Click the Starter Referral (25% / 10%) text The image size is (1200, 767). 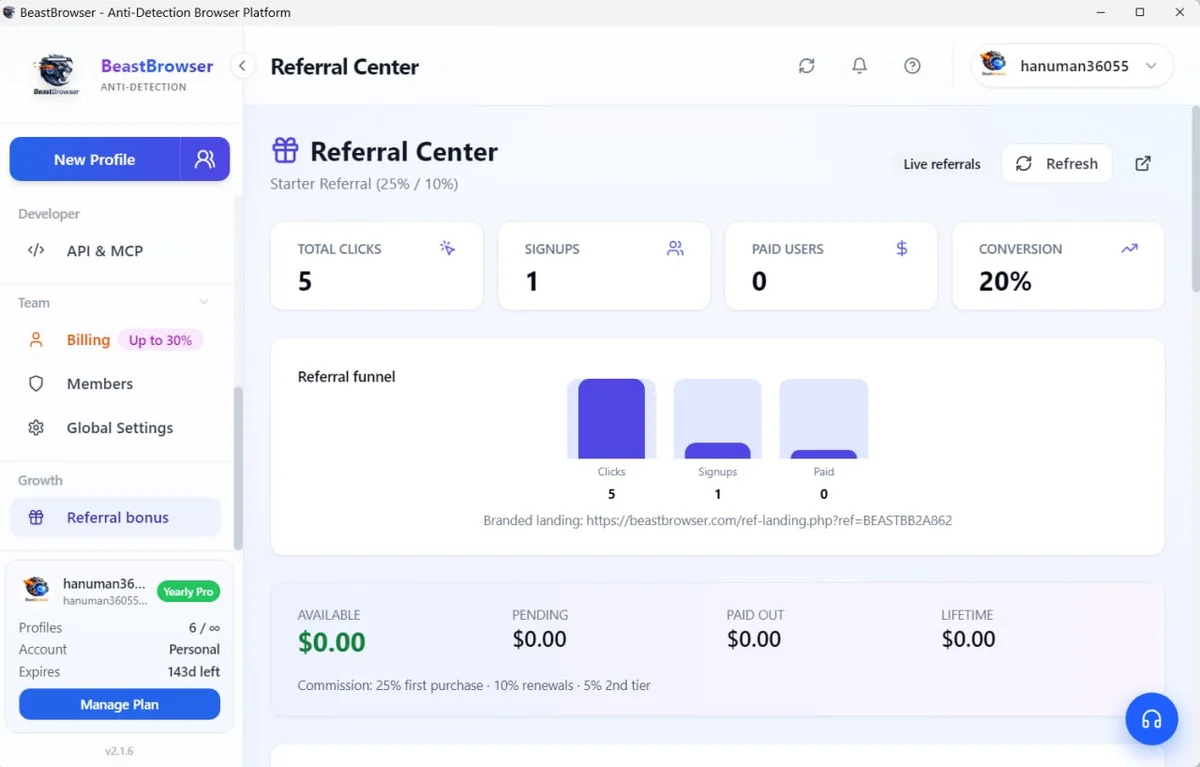(364, 184)
